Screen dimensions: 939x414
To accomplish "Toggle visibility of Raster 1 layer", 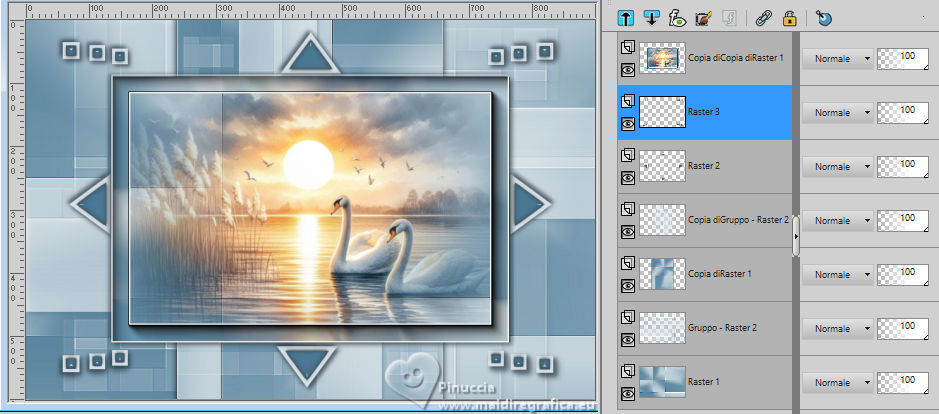I will point(628,394).
